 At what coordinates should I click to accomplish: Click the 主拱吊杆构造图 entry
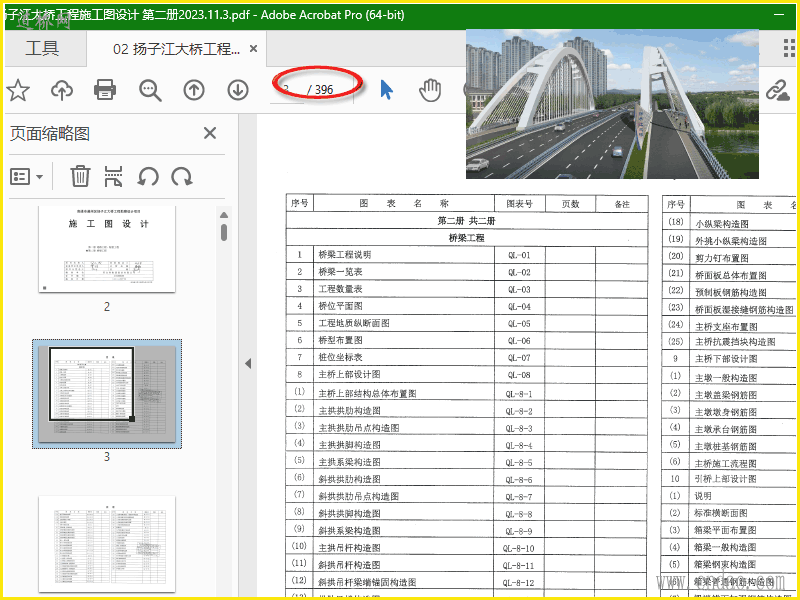tap(349, 548)
